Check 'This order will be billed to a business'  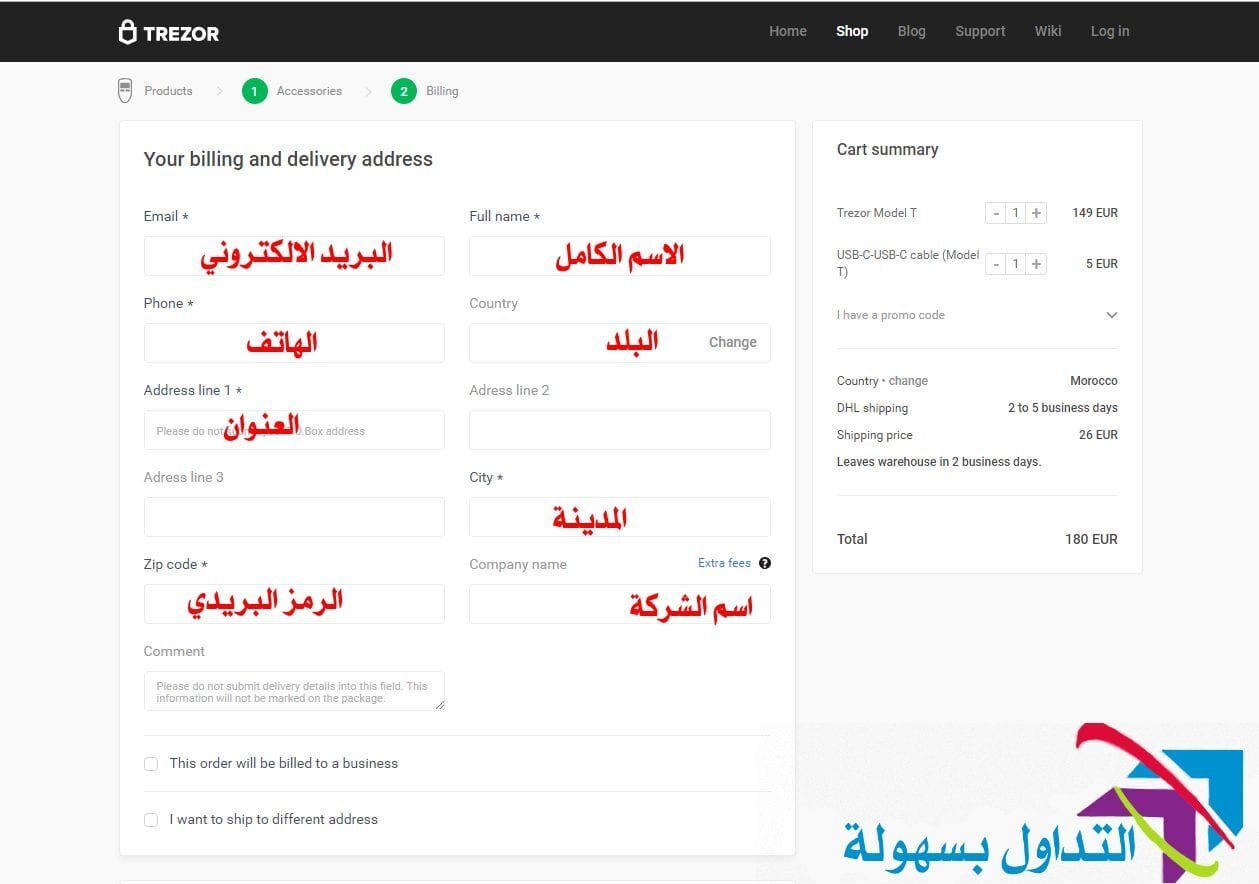151,763
